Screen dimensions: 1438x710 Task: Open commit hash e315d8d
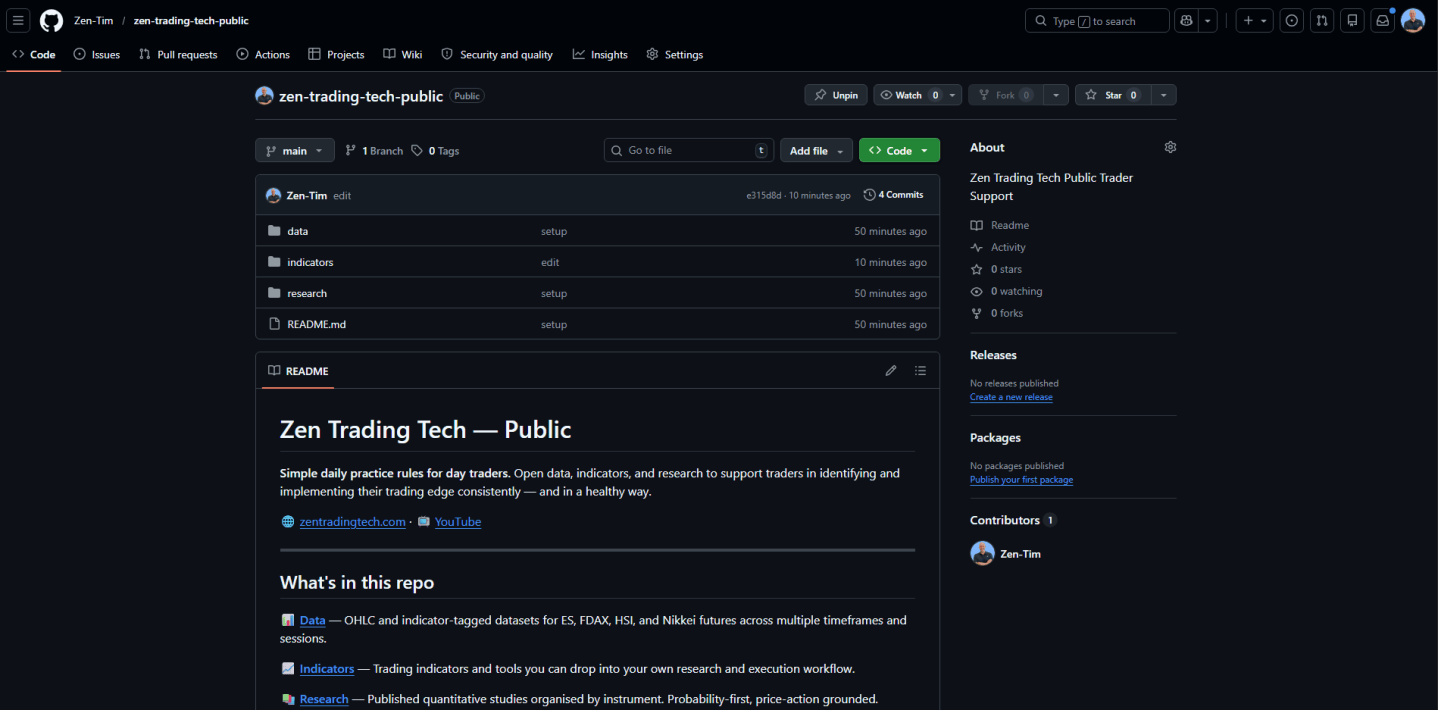764,196
